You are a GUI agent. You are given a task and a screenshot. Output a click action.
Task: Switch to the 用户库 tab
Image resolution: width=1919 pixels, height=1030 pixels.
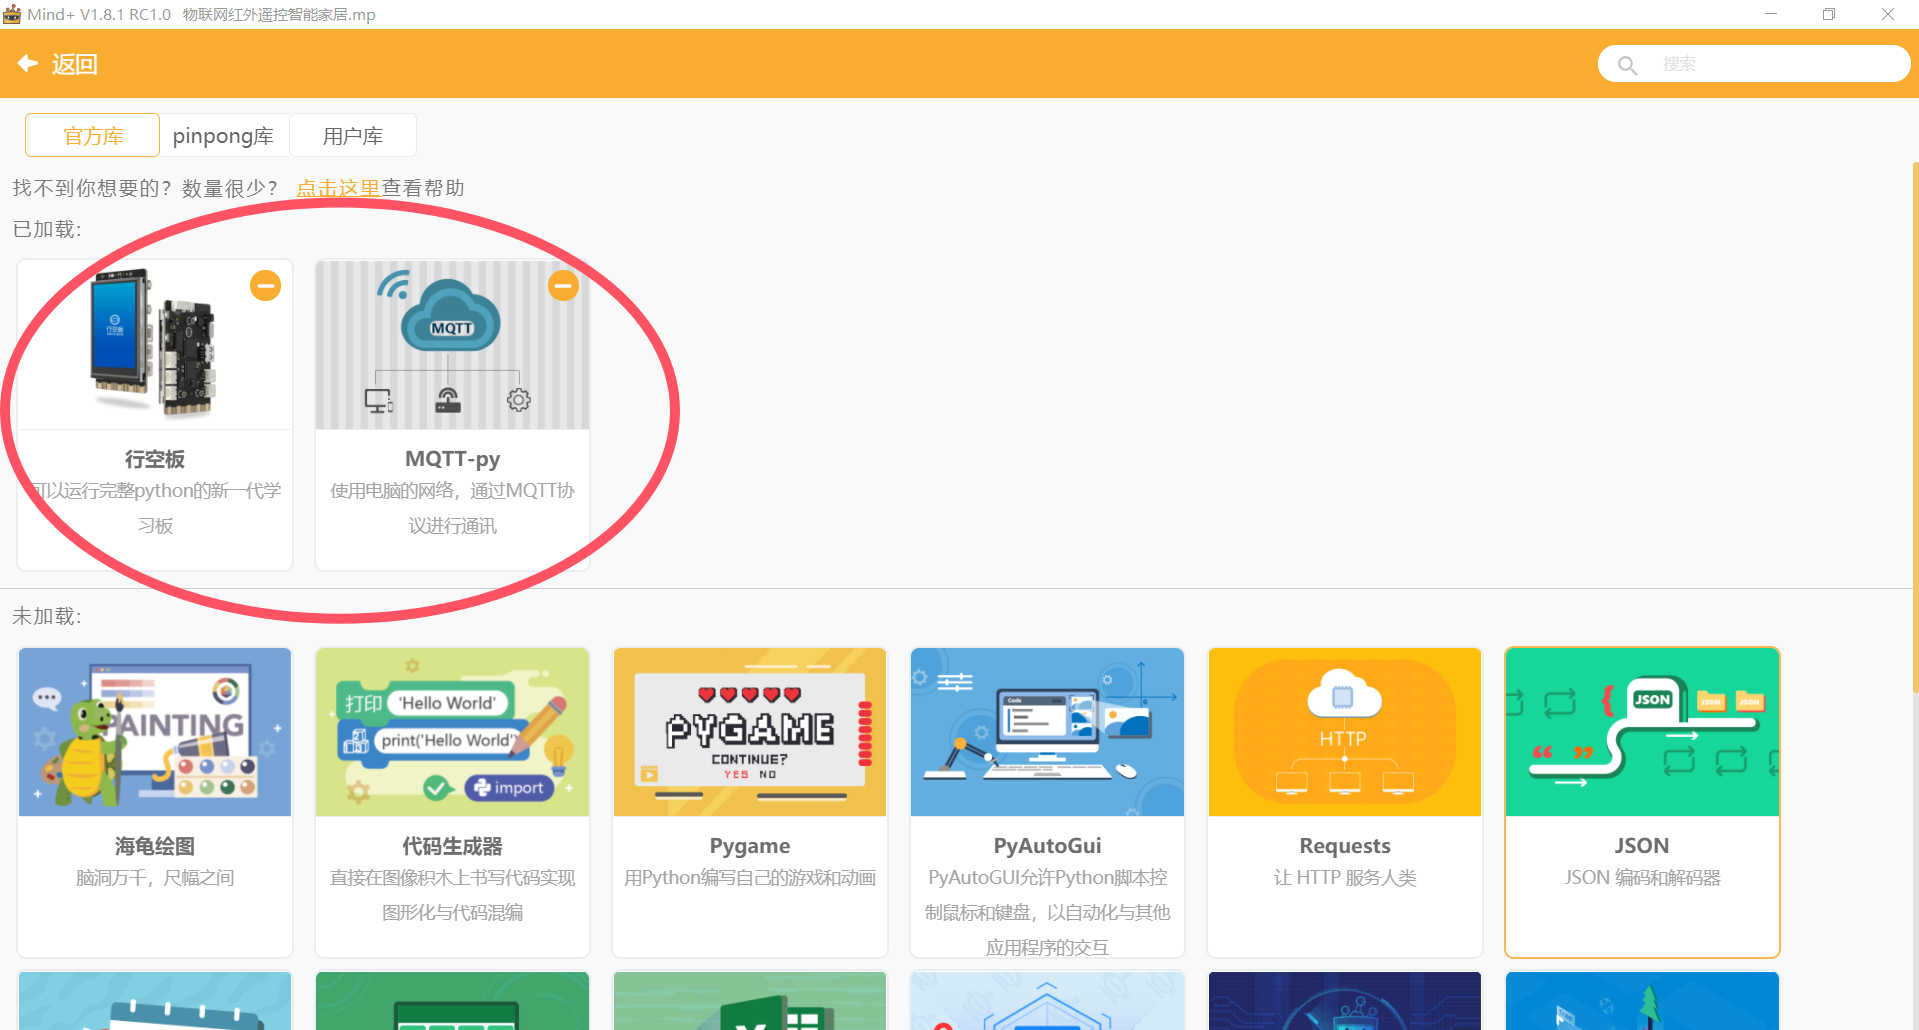click(353, 135)
